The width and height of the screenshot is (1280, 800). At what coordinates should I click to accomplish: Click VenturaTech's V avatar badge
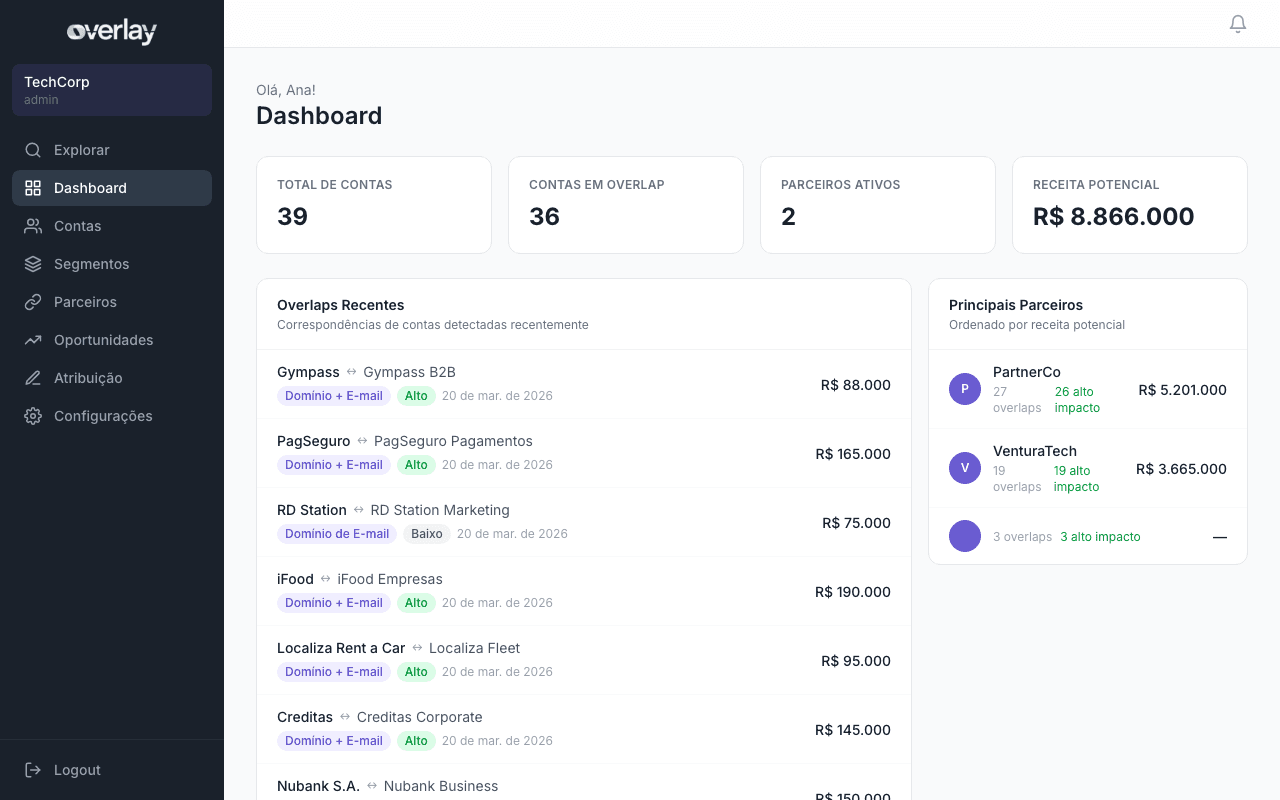click(x=964, y=467)
